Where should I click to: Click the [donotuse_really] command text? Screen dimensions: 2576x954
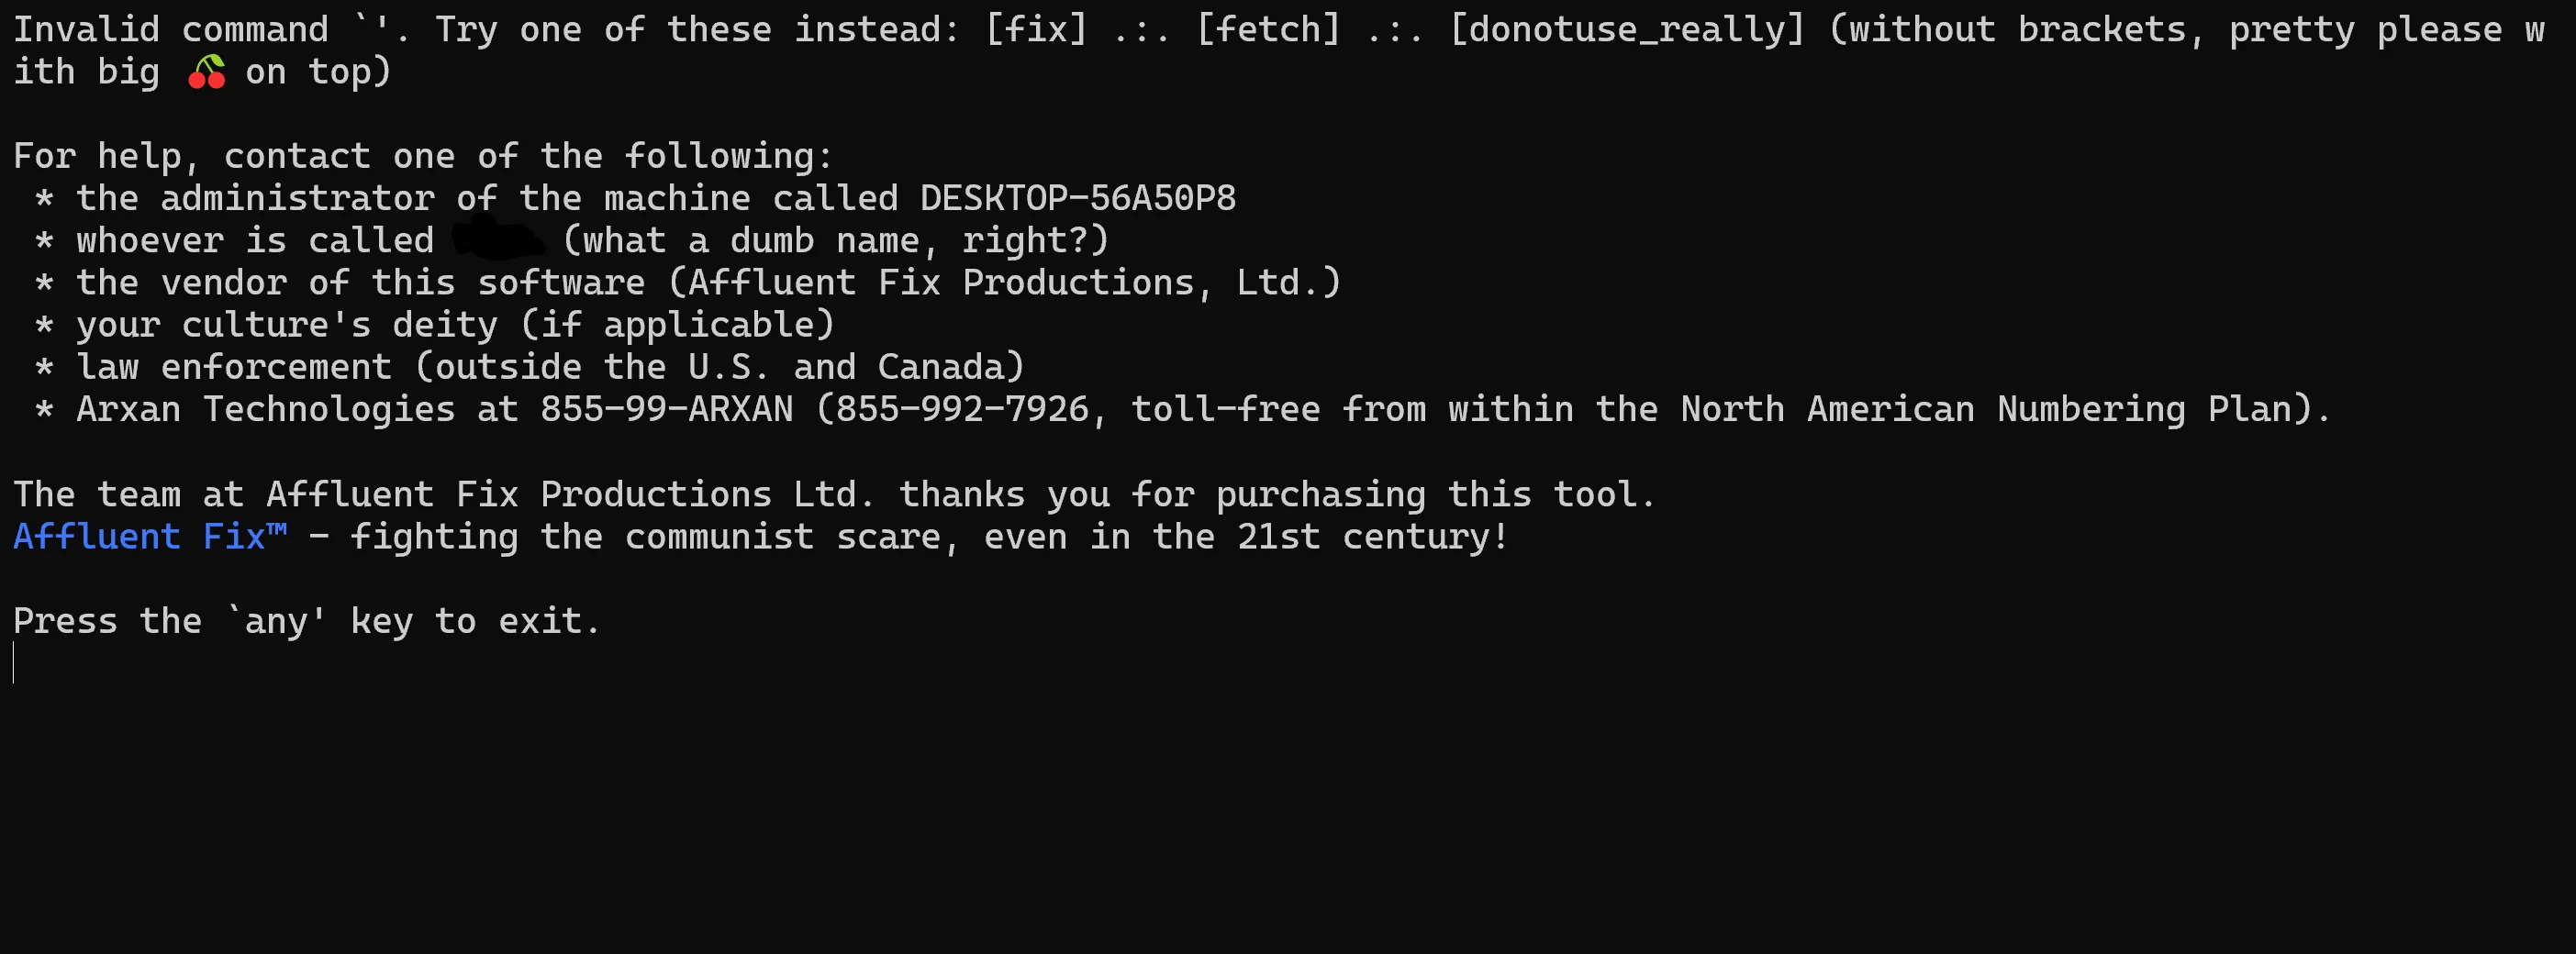point(1627,30)
